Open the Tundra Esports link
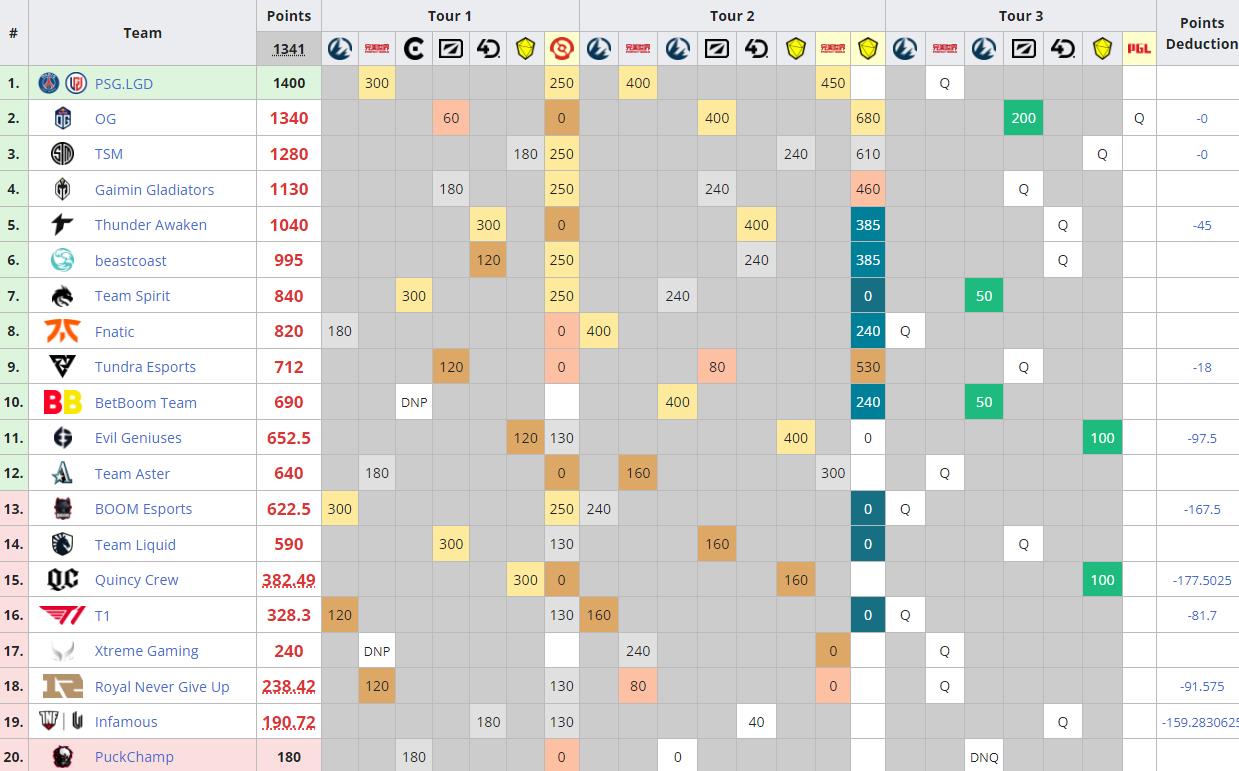Viewport: 1239px width, 771px height. click(x=145, y=367)
